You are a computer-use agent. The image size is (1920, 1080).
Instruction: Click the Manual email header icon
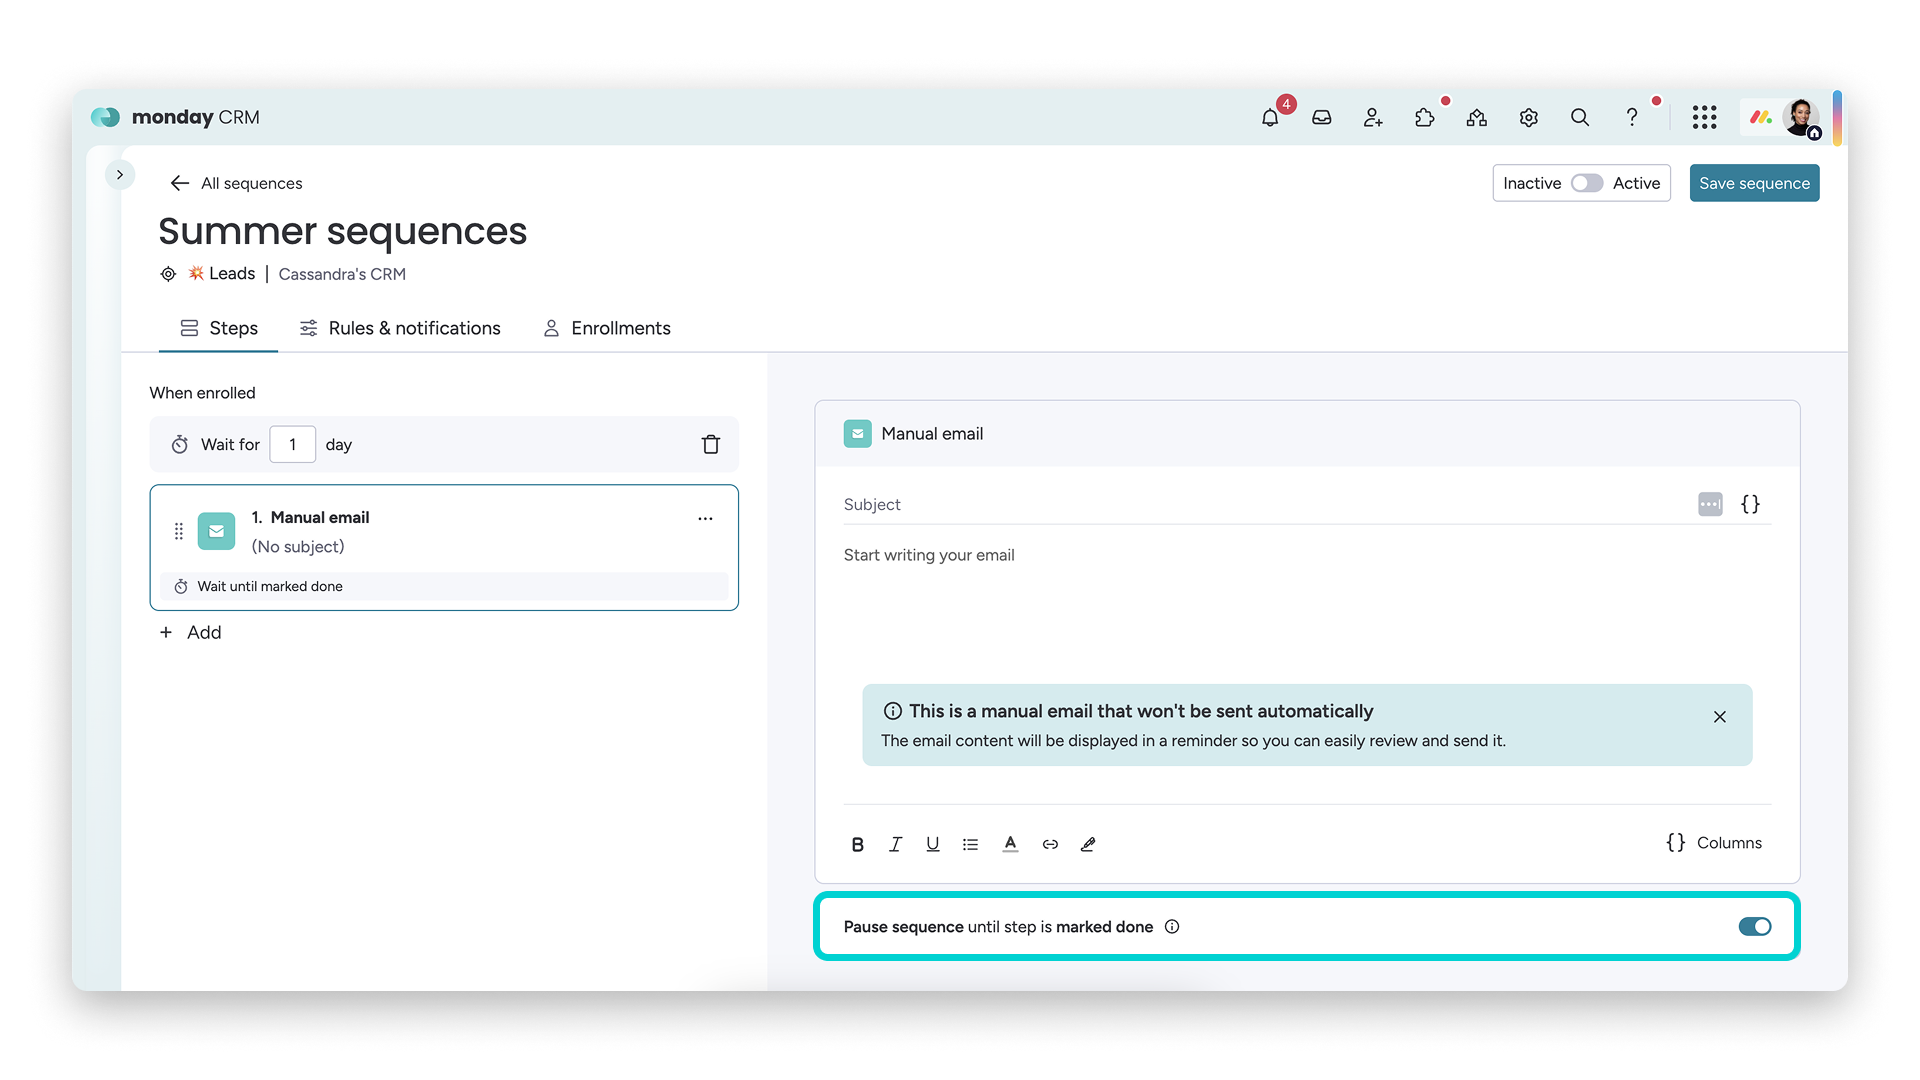click(x=857, y=434)
